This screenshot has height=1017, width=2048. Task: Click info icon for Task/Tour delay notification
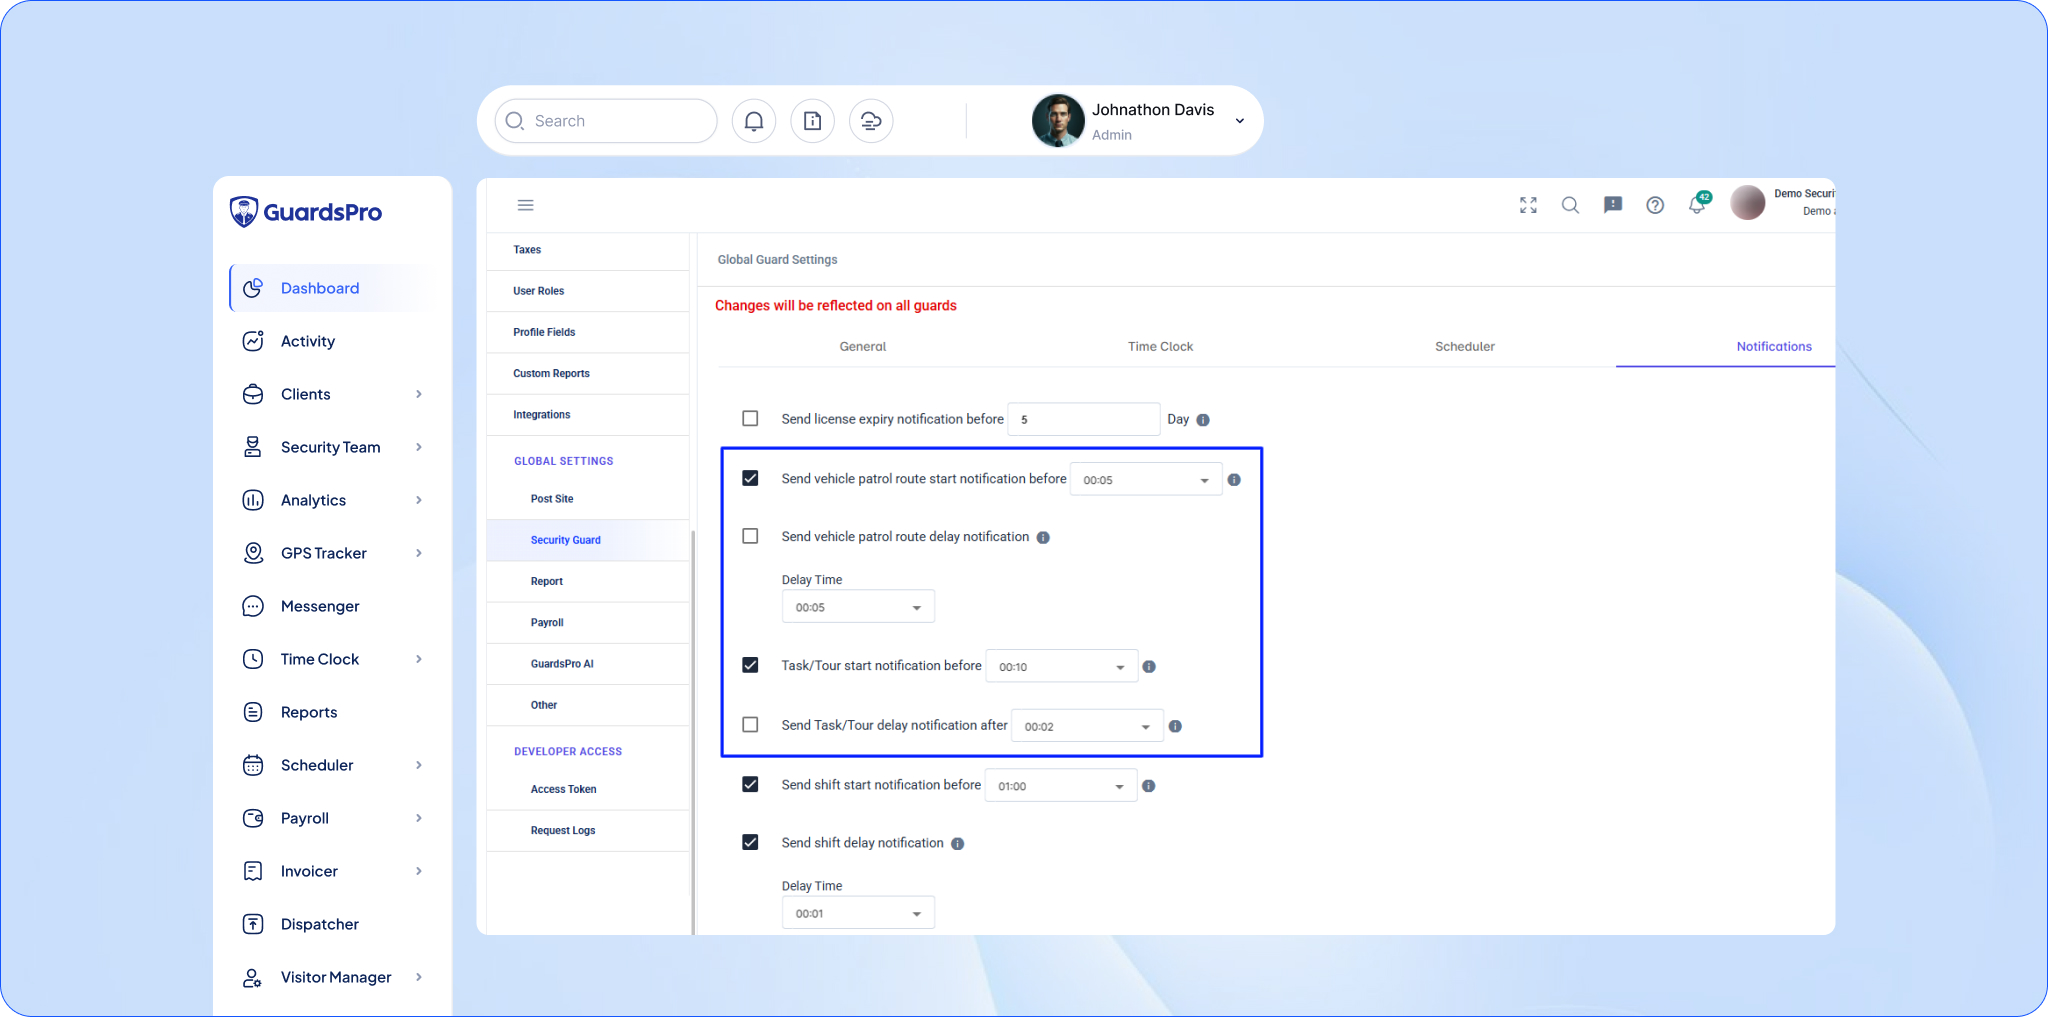[x=1175, y=727]
